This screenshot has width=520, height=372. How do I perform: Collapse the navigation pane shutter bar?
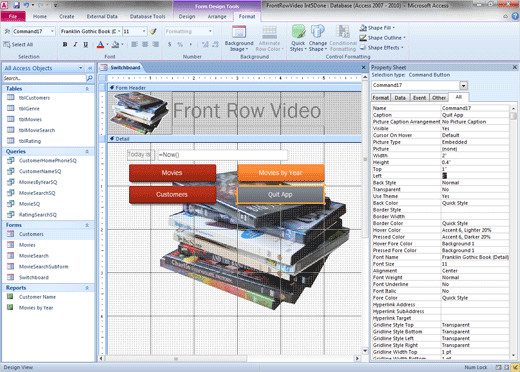pyautogui.click(x=90, y=68)
